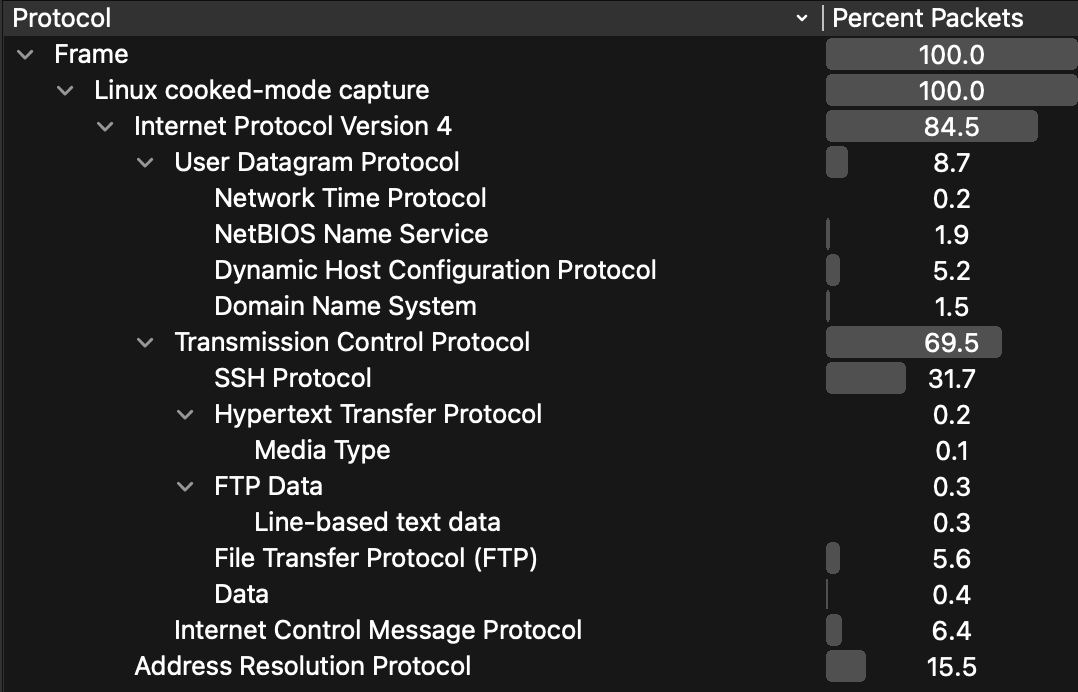Select the SSH Protocol row
Screen dimensions: 1078x692
[293, 379]
